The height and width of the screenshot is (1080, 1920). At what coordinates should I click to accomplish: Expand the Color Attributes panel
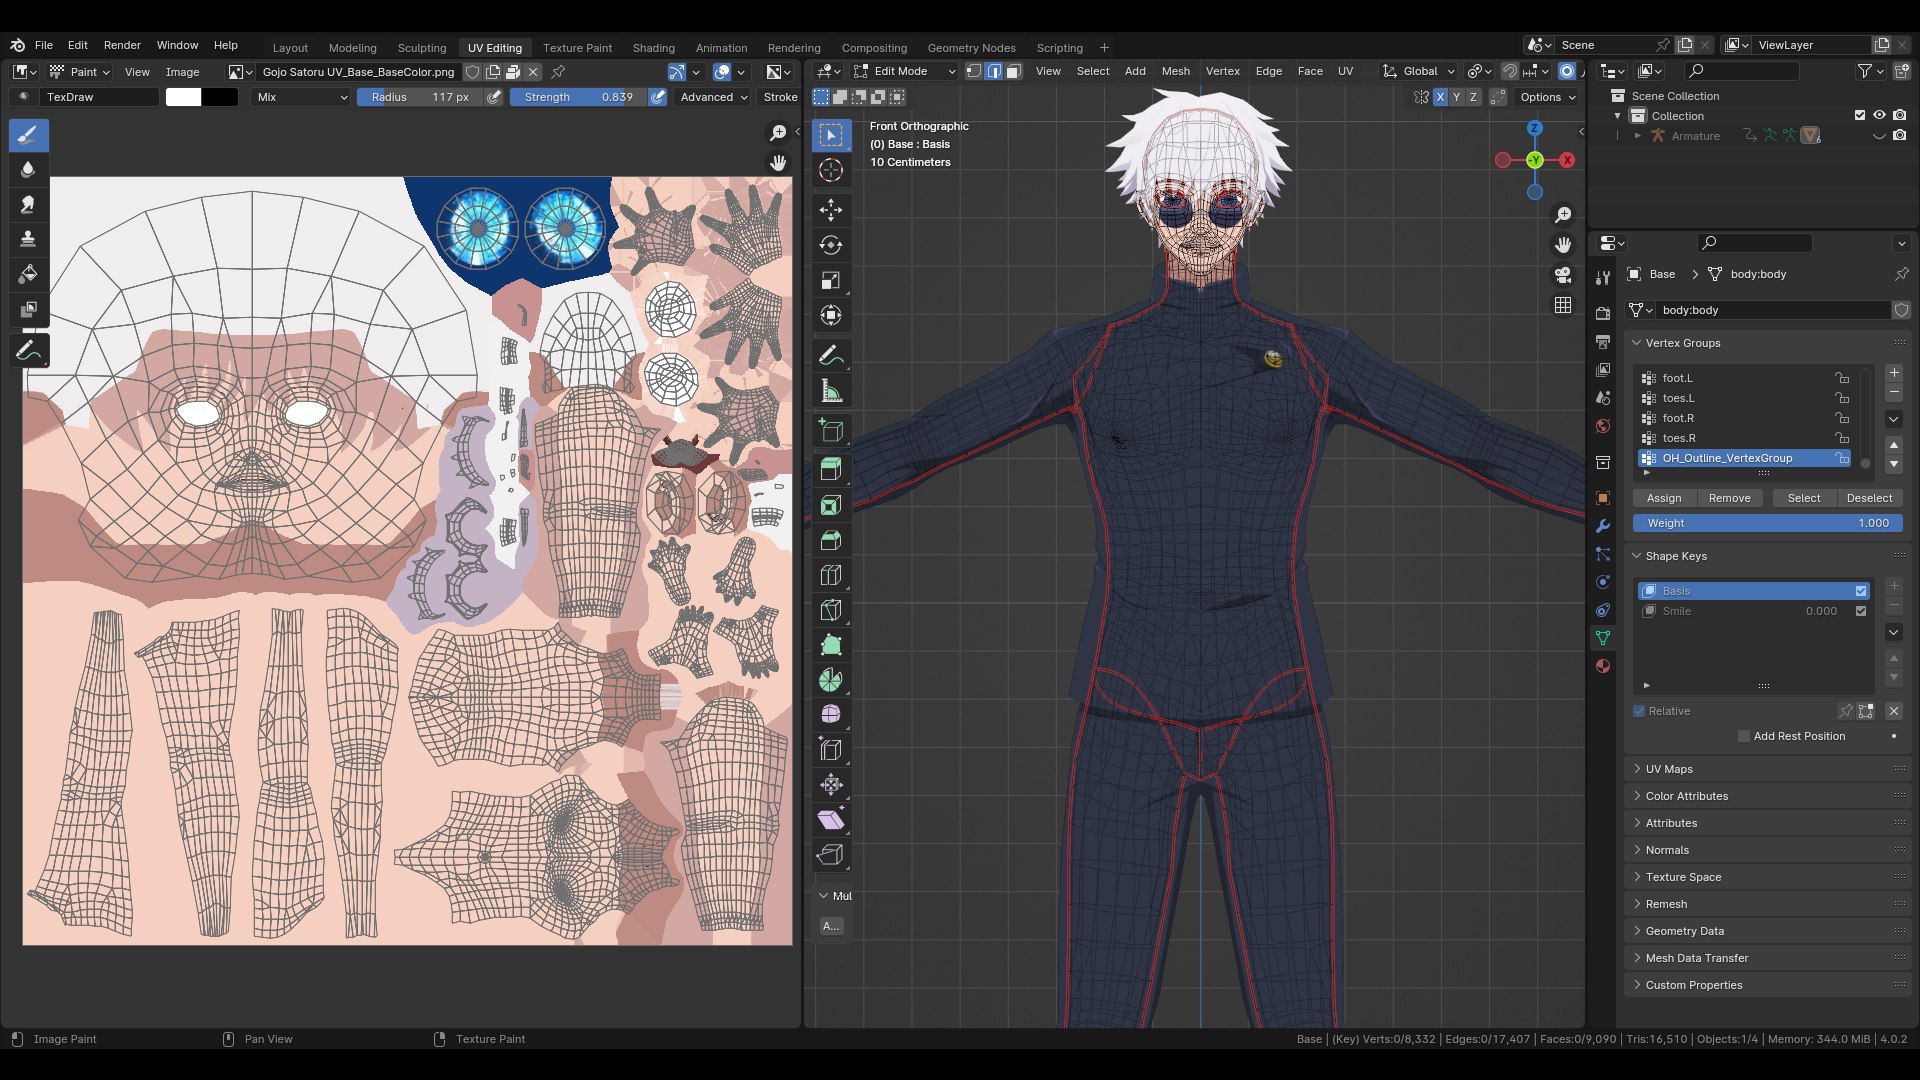(1686, 796)
